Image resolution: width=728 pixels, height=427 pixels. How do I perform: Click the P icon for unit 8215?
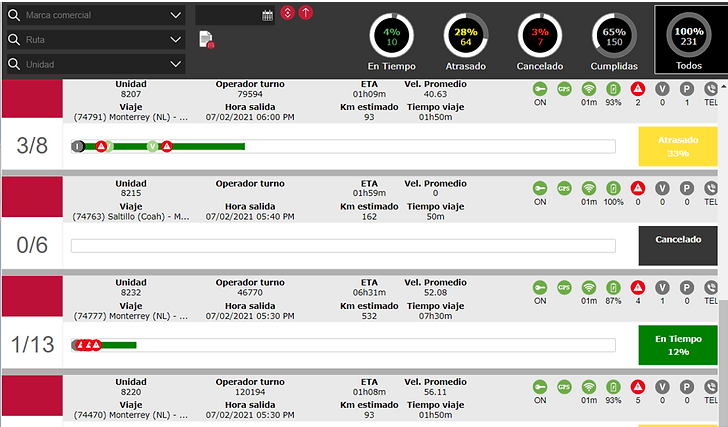pyautogui.click(x=687, y=188)
